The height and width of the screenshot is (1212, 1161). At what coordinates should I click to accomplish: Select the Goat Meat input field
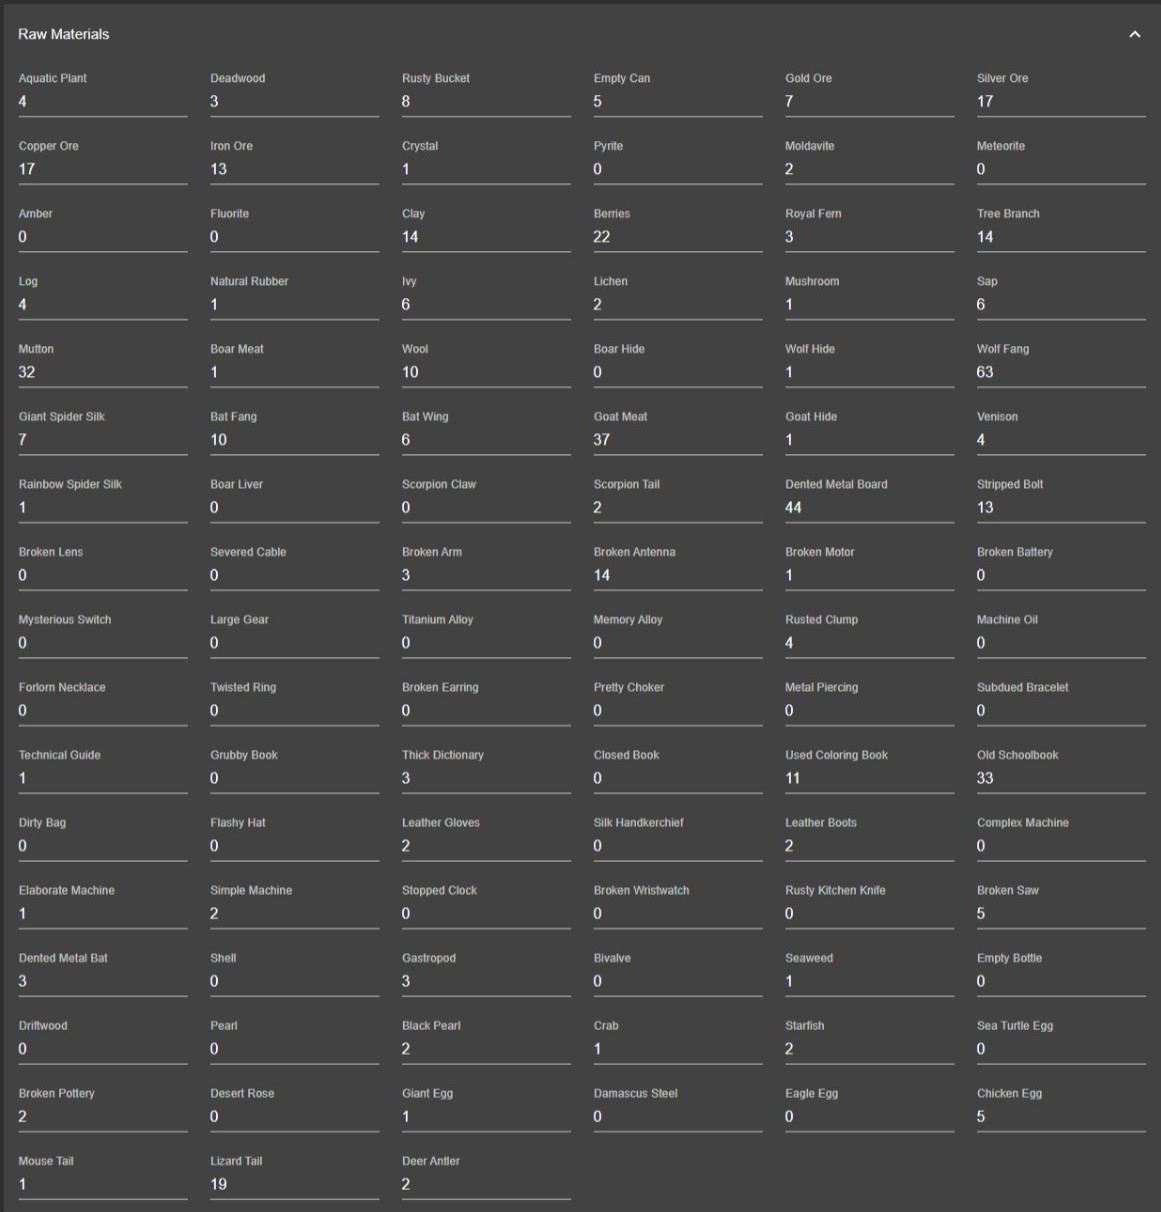(677, 440)
